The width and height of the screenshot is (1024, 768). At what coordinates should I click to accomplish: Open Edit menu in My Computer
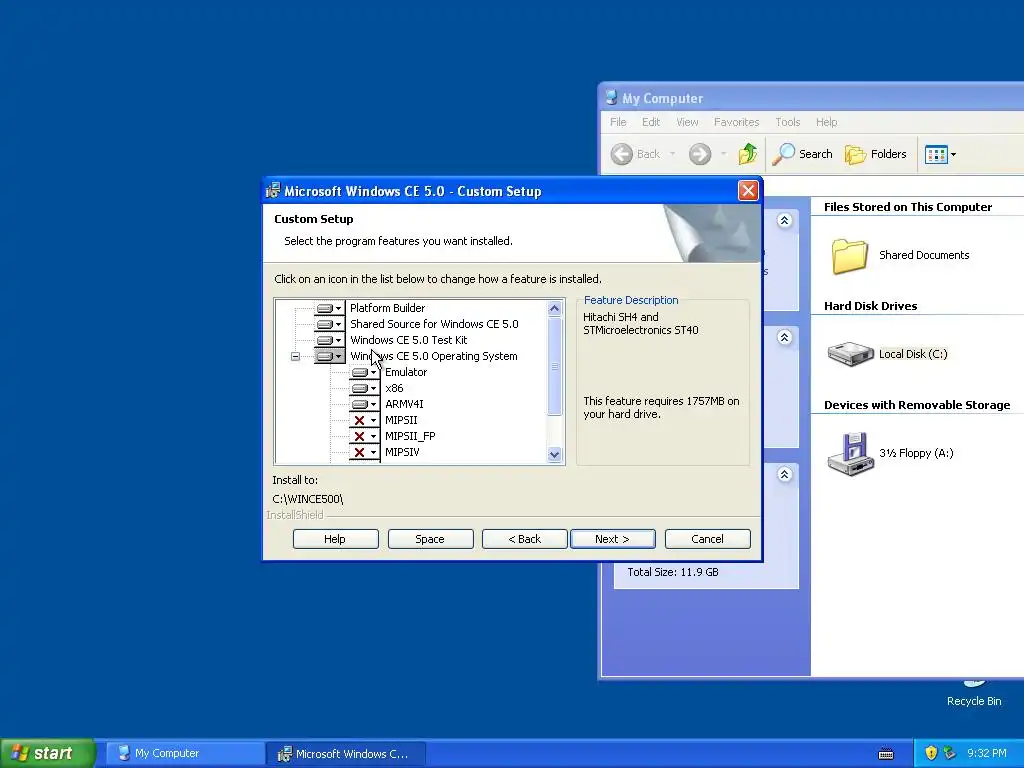(x=650, y=122)
